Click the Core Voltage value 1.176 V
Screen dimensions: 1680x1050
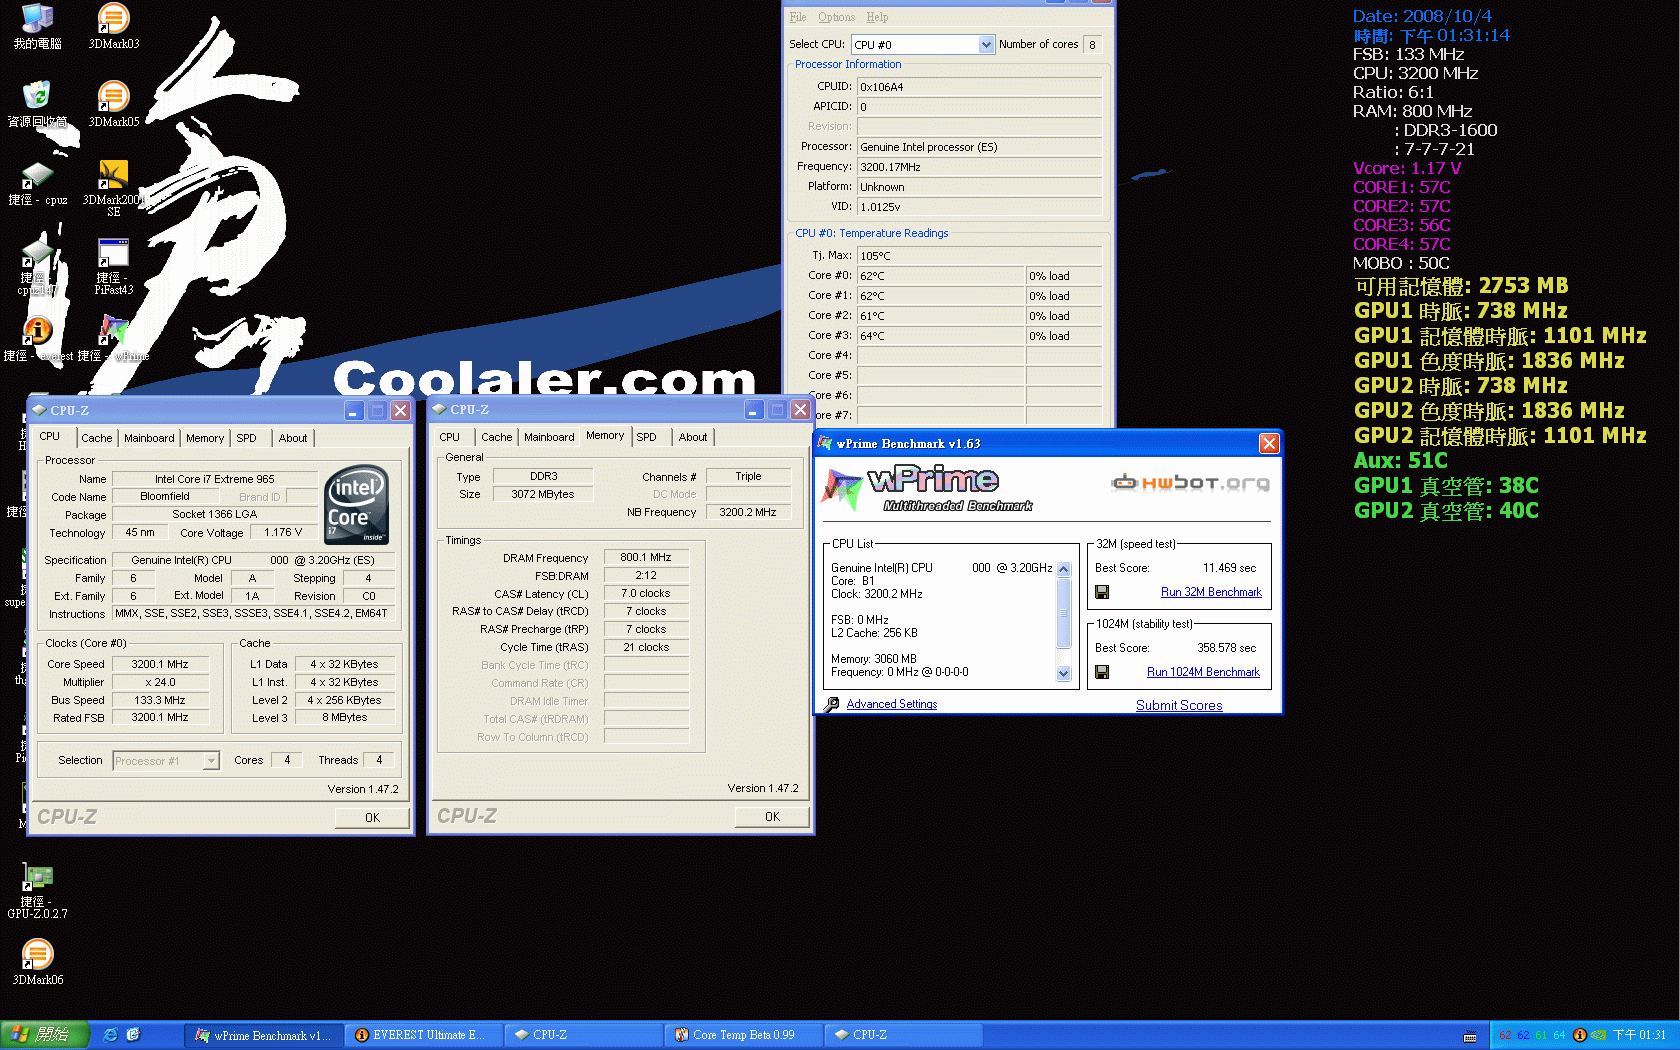coord(283,533)
